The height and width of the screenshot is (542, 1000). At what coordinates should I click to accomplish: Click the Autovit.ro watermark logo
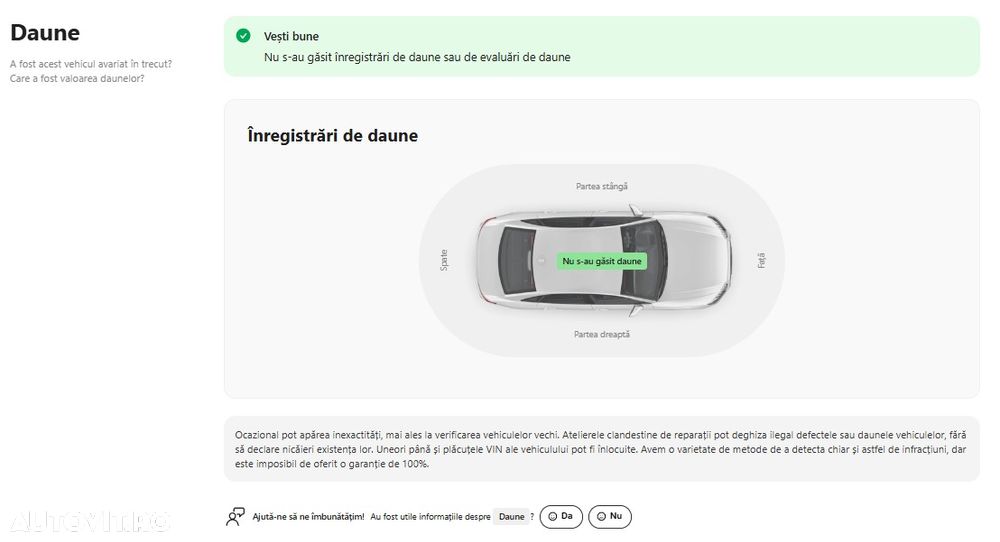(88, 521)
